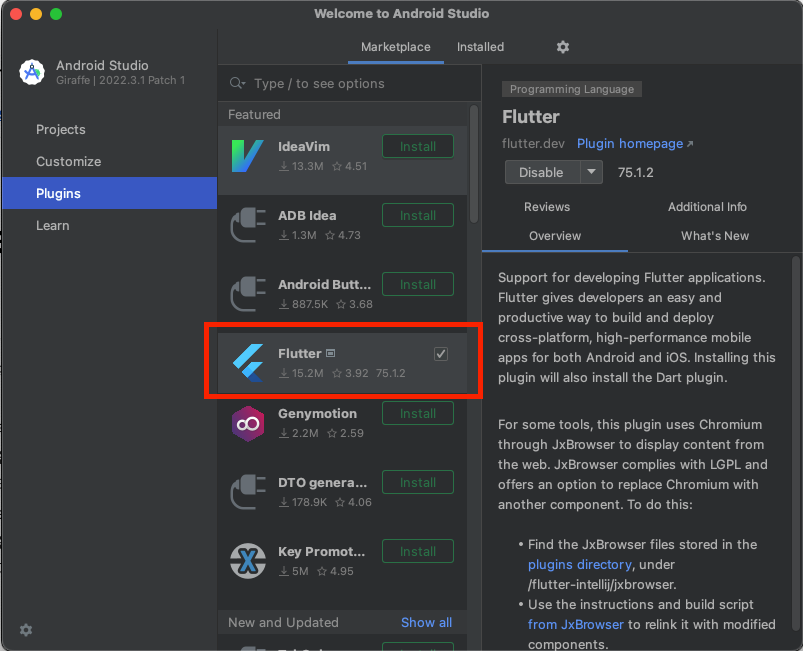This screenshot has width=803, height=651.
Task: Click the small tag icon next to the Flutter name
Action: click(331, 353)
